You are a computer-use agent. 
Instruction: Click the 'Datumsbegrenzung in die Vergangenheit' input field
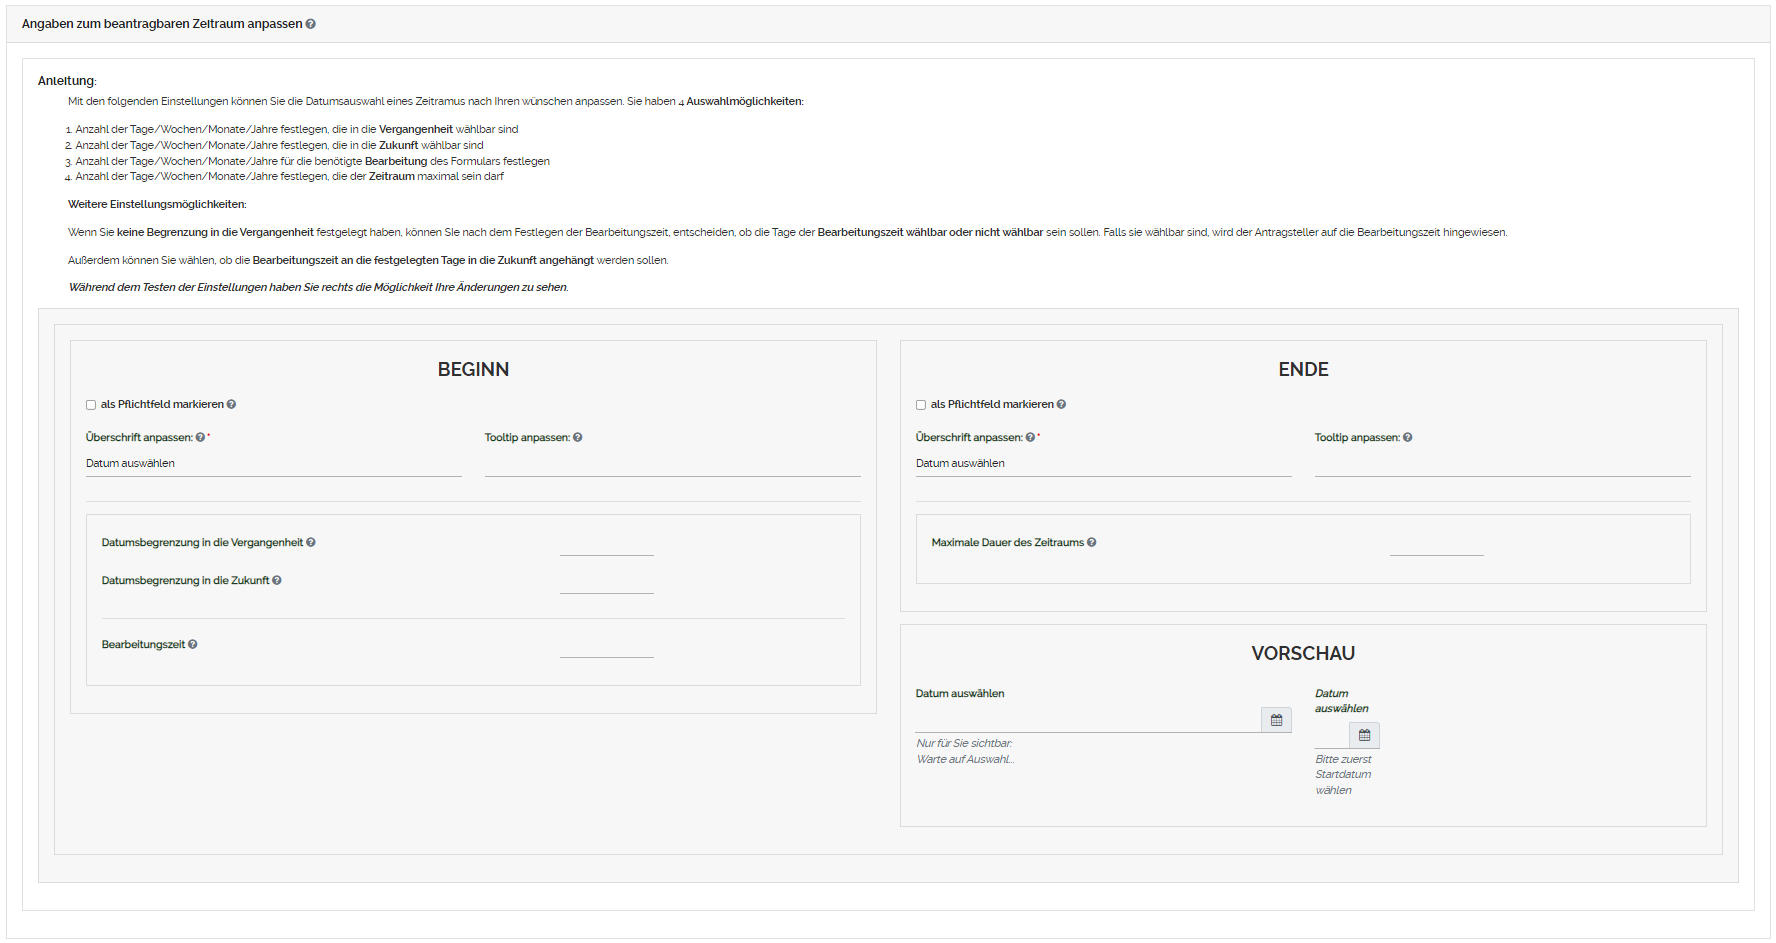pos(606,544)
